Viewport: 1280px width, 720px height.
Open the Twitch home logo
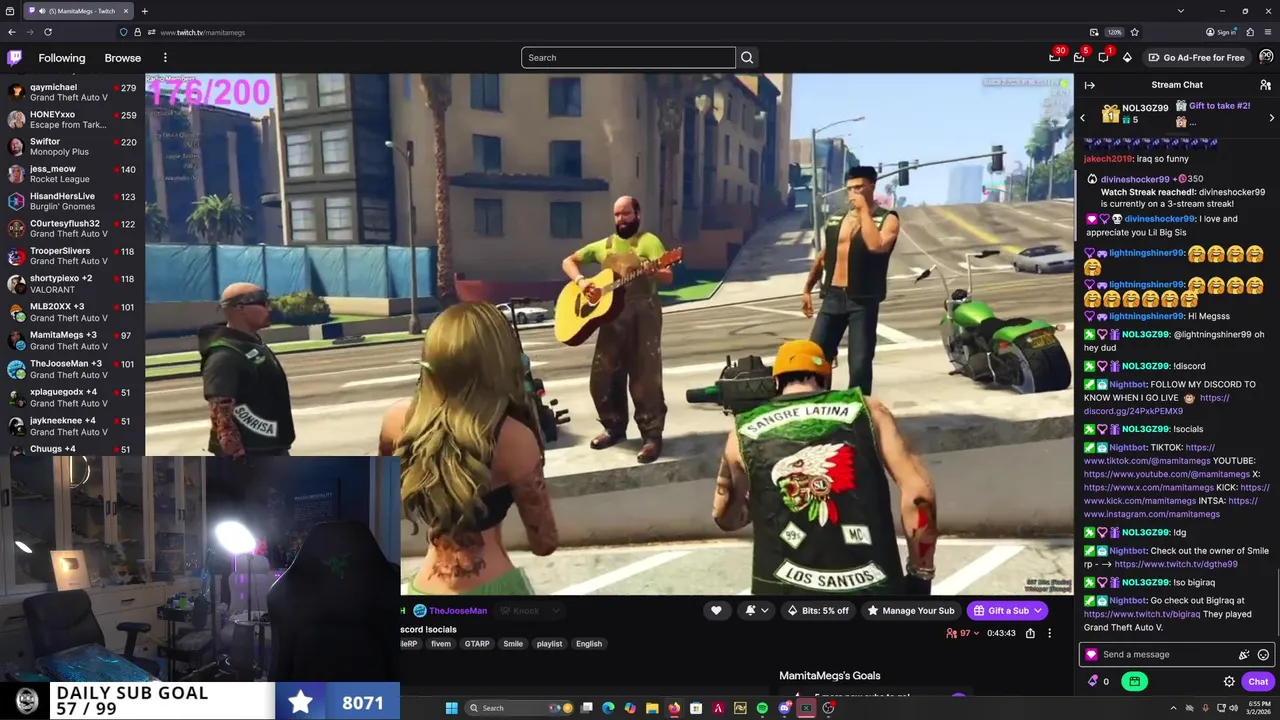point(14,57)
